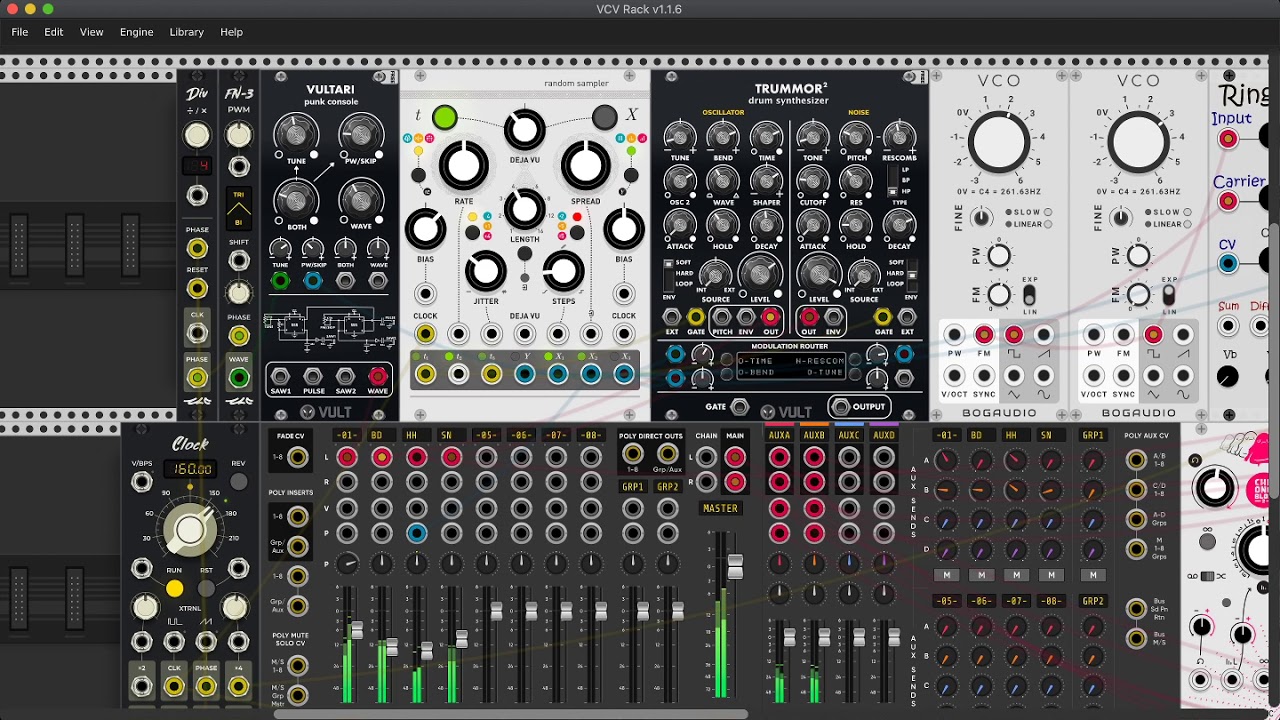Click the red Input jack on Ring module
The height and width of the screenshot is (720, 1280).
tap(1228, 139)
